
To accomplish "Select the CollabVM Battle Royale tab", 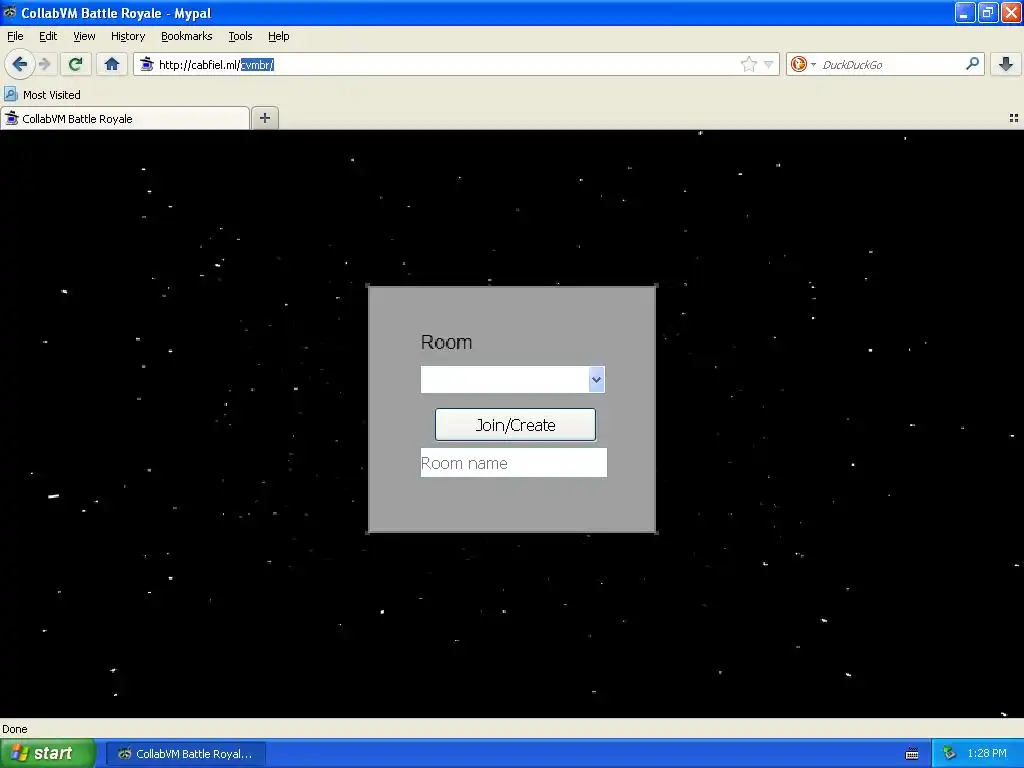I will click(125, 118).
